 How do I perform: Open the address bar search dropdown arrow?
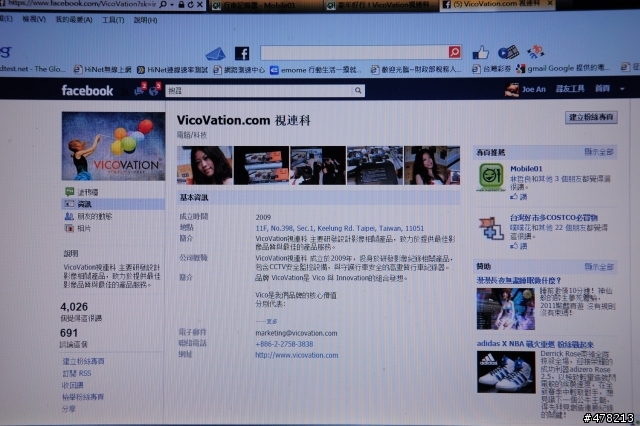coord(171,5)
